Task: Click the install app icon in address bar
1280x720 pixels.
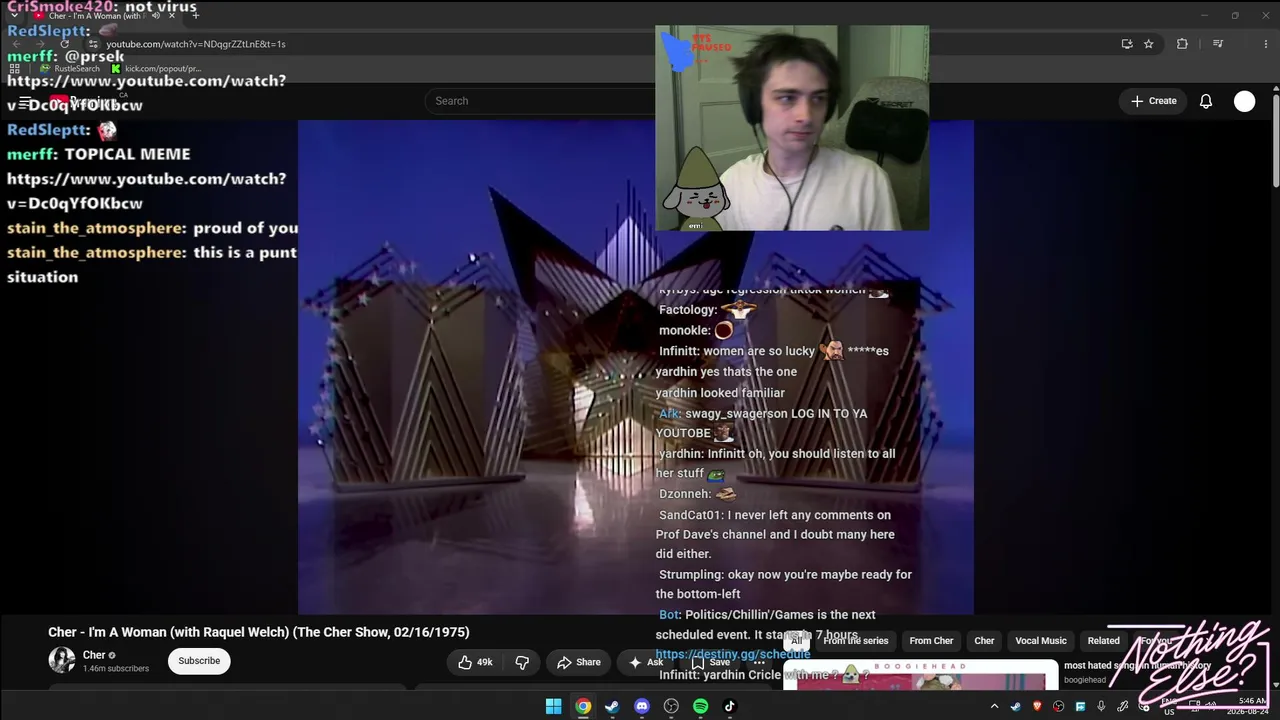Action: 1127,44
